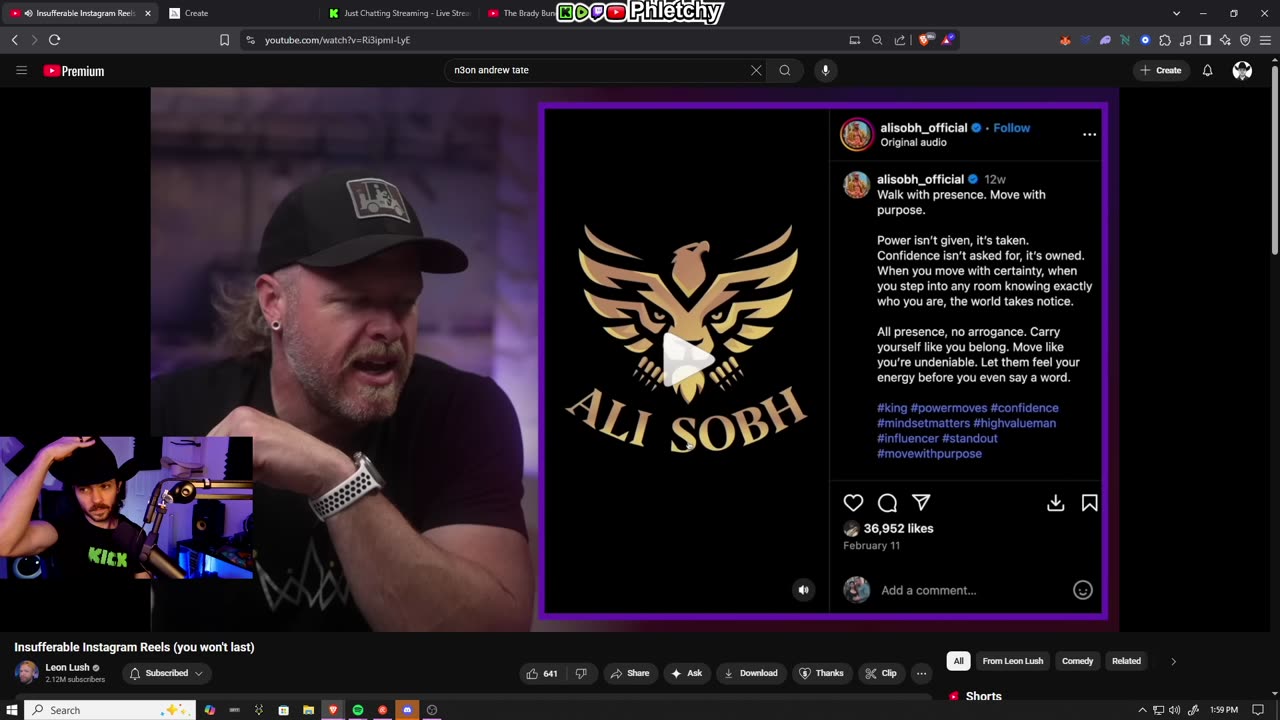Dislike this video
Screen dimensions: 1280x720
coord(581,673)
